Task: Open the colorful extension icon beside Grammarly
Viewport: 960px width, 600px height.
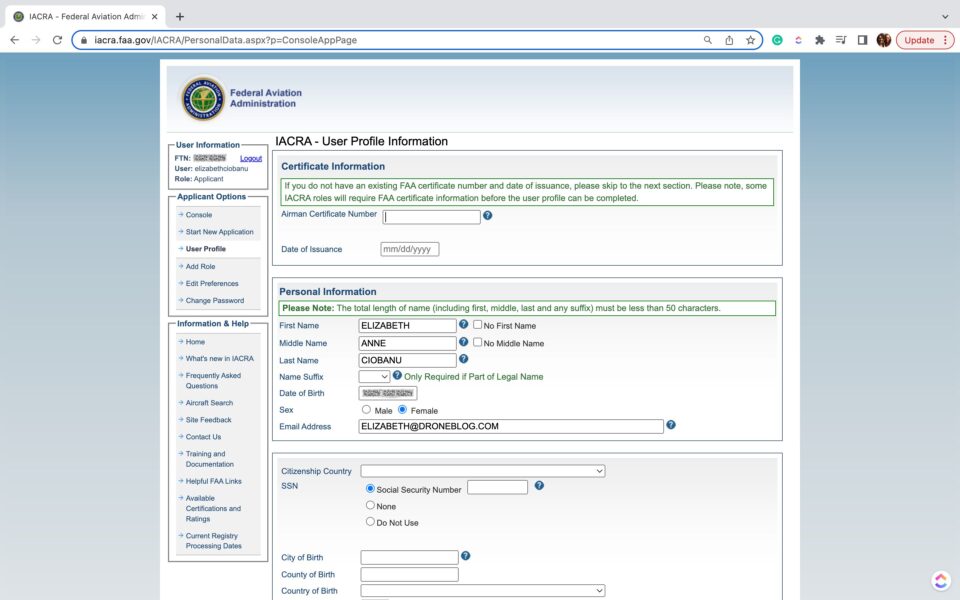Action: (798, 40)
